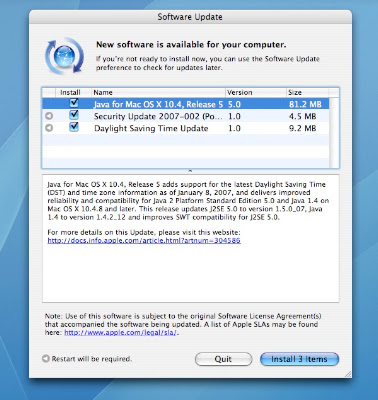The image size is (378, 400).
Task: Click the 'New software is available' heading
Action: point(191,45)
